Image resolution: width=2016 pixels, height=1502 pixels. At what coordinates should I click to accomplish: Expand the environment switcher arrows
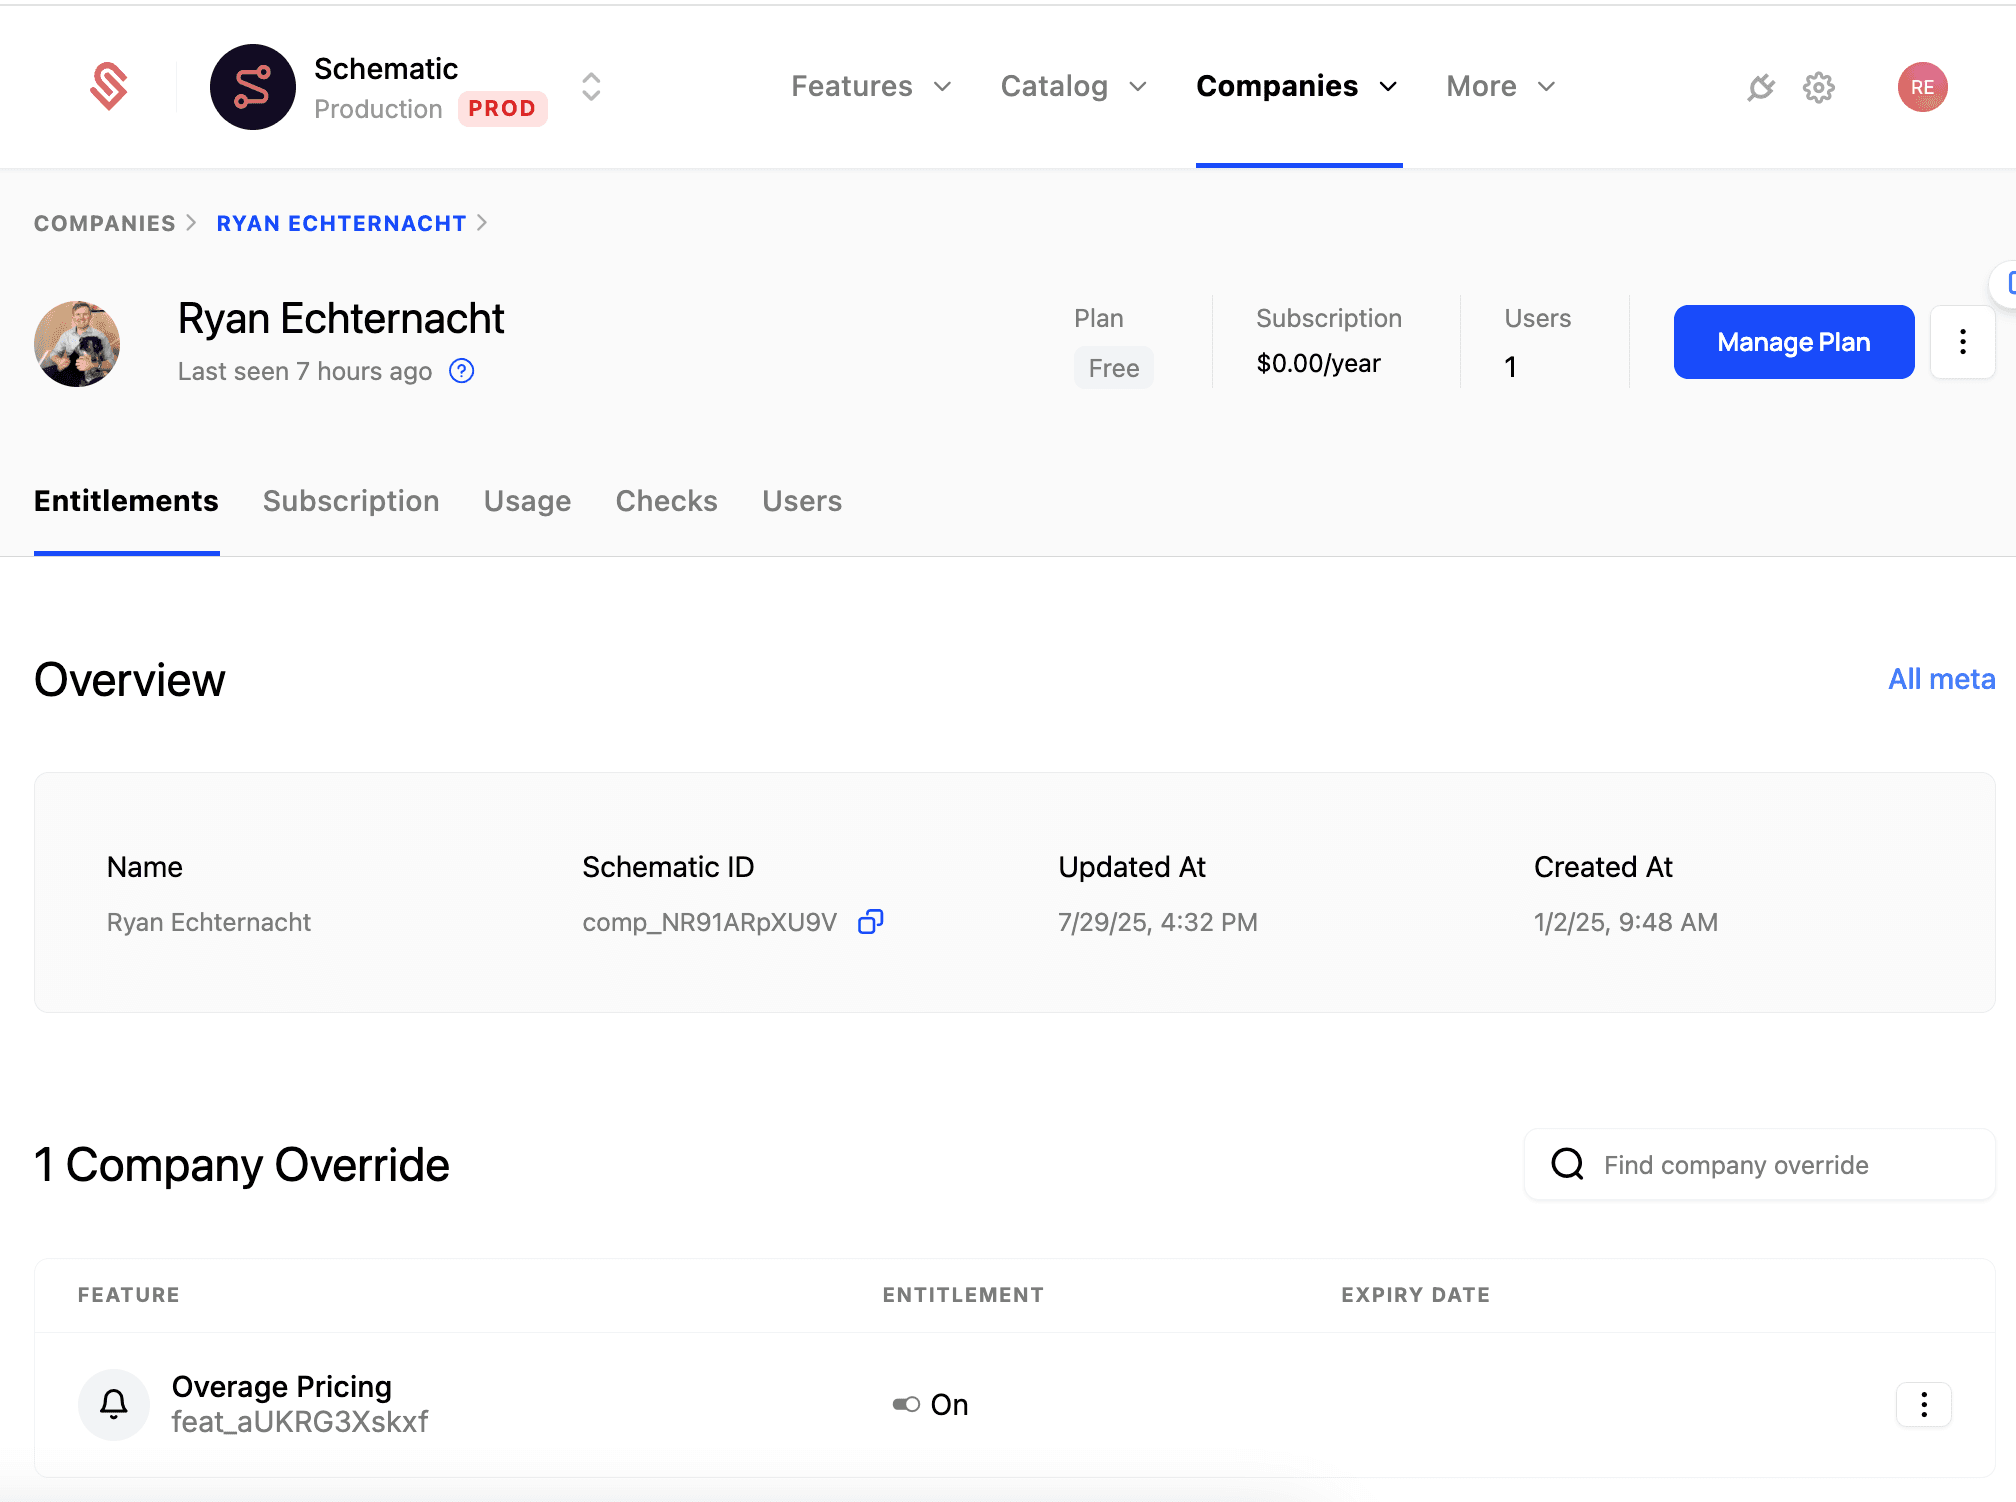591,87
